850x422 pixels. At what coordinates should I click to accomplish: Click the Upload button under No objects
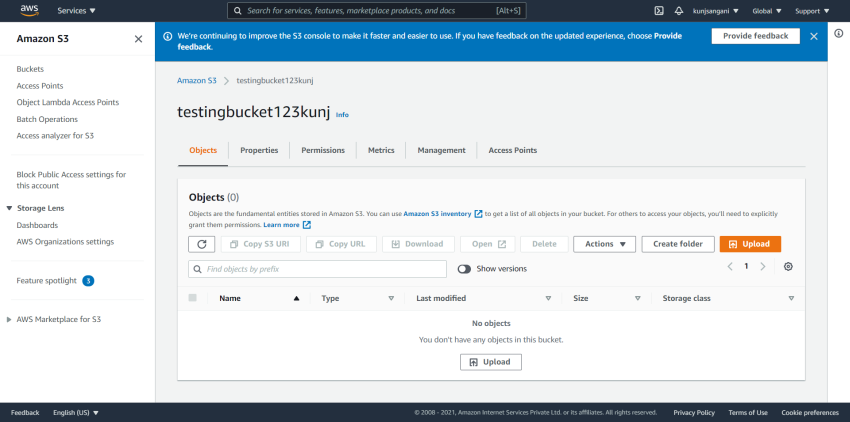[x=491, y=362]
